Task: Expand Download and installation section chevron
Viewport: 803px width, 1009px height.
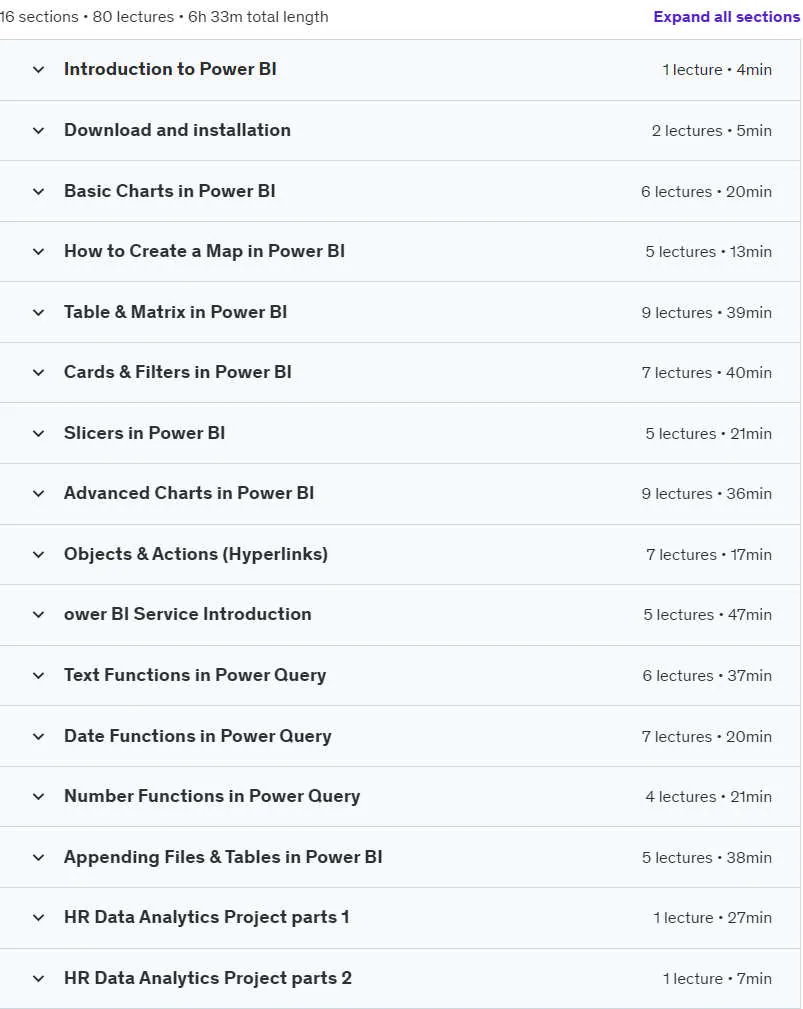Action: coord(39,131)
